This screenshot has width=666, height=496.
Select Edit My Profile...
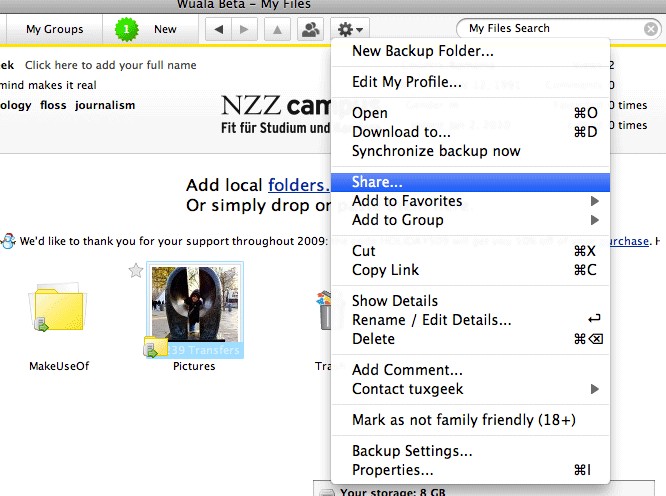click(470, 82)
